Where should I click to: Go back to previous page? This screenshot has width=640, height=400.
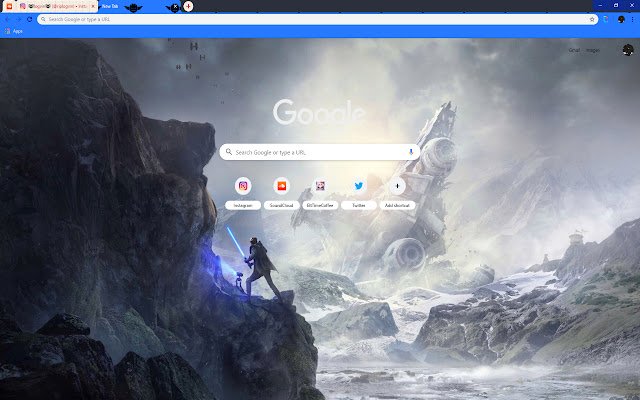(7, 19)
